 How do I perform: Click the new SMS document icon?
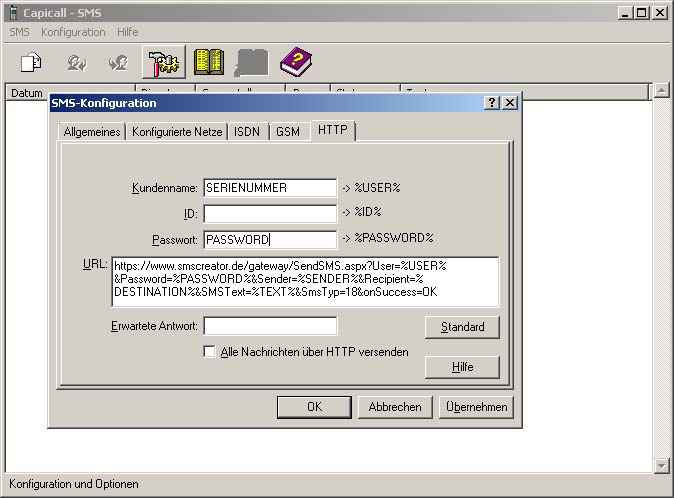[x=31, y=63]
